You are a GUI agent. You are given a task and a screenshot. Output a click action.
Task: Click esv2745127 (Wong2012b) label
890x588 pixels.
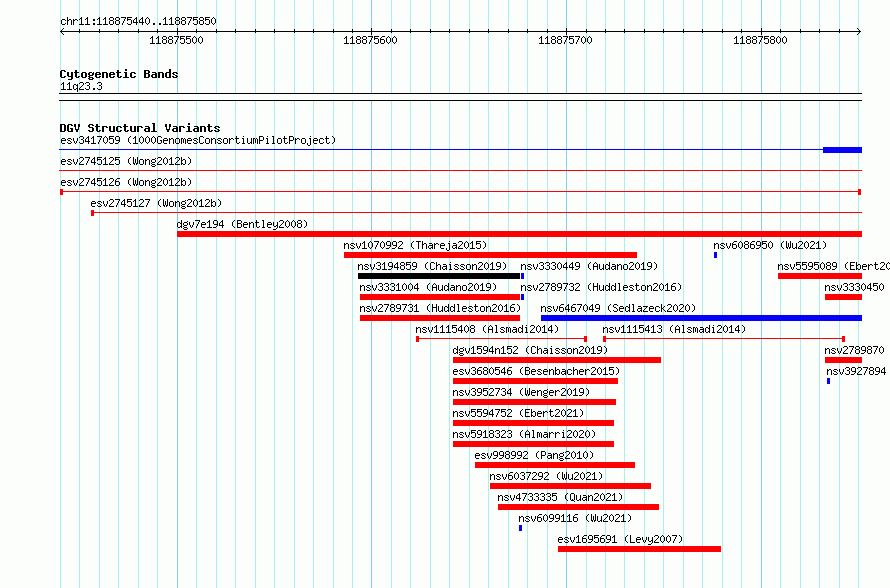pos(156,203)
